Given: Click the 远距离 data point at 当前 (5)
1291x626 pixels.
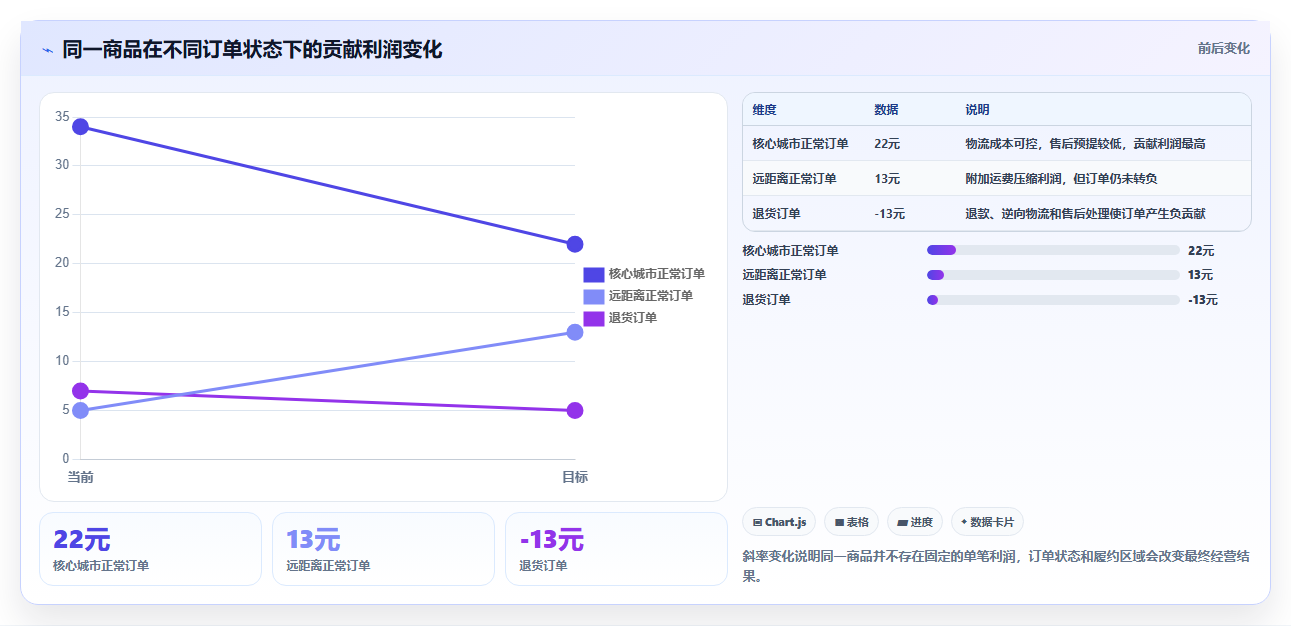Looking at the screenshot, I should tap(81, 411).
